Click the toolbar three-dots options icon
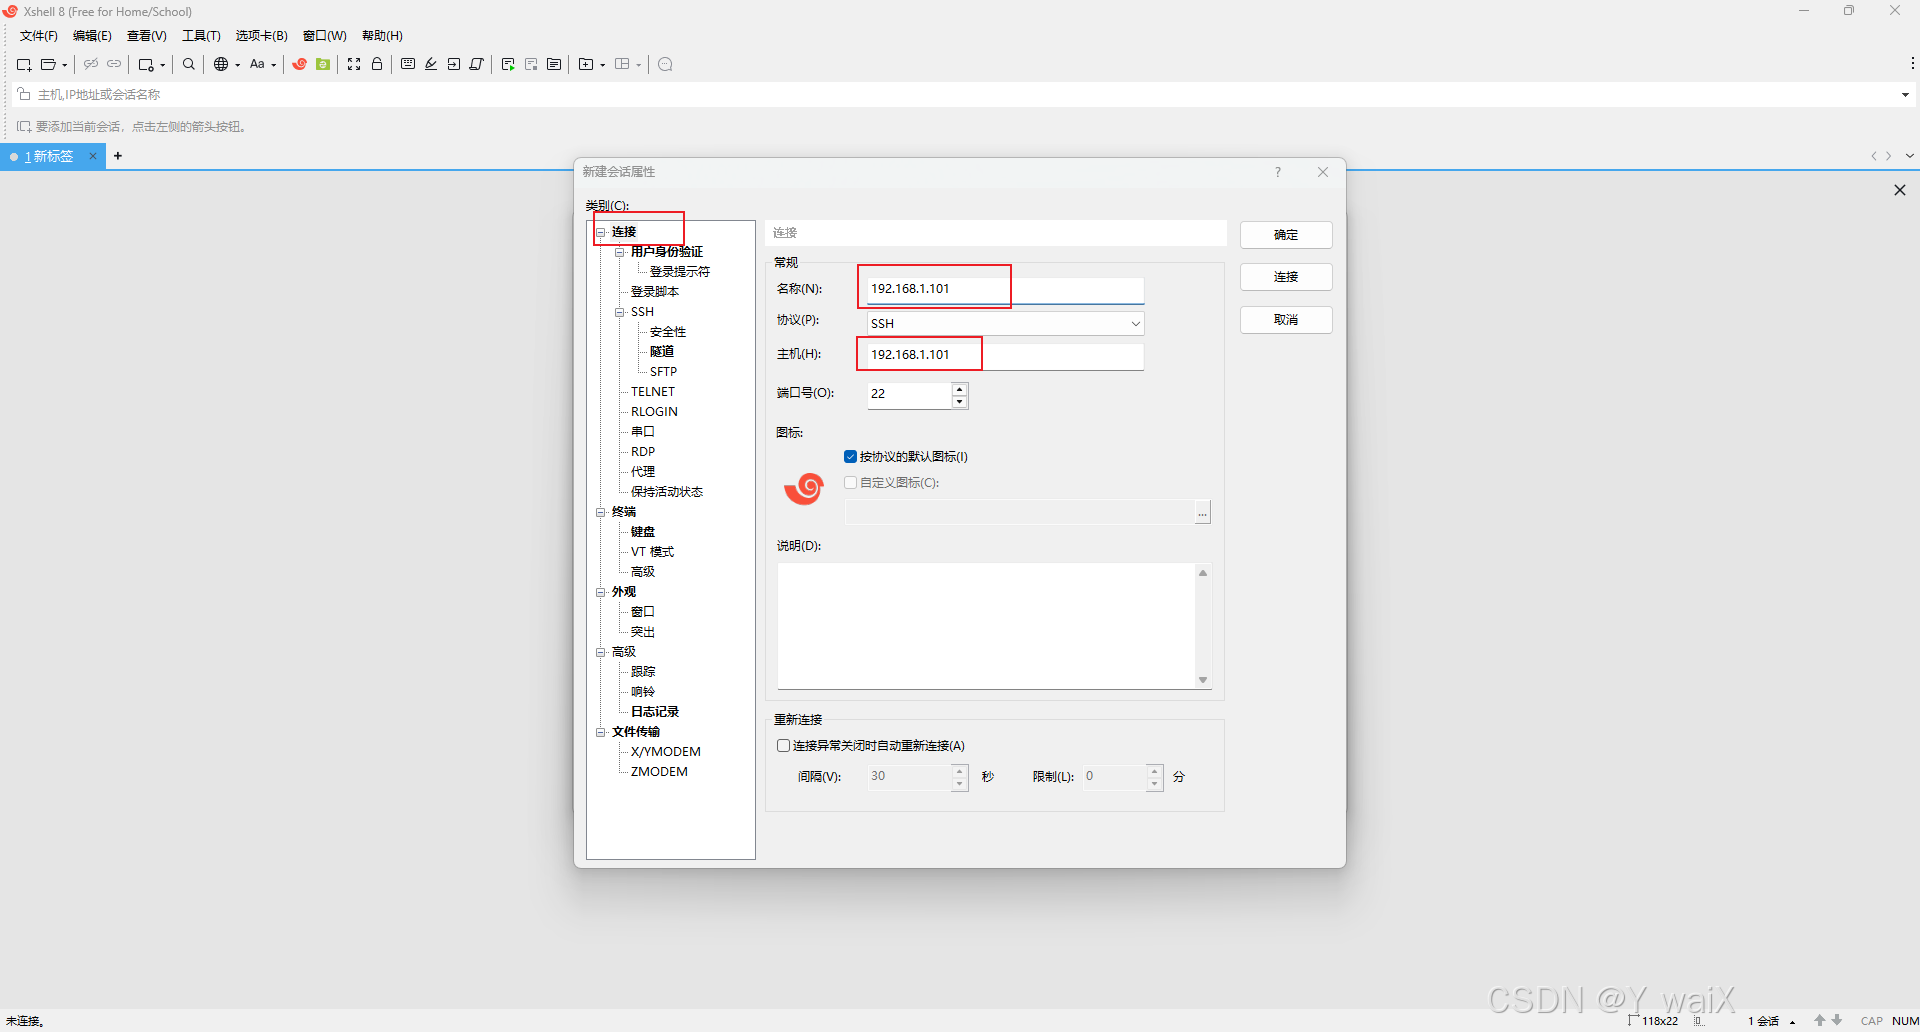Screen dimensions: 1920x1032 coord(1912,63)
